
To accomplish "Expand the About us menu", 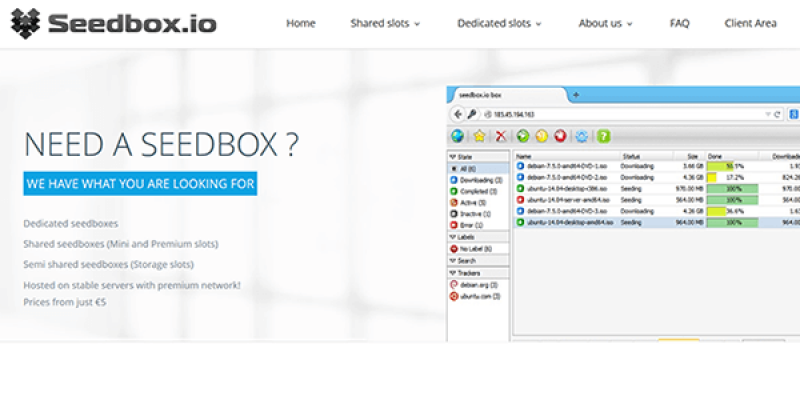I will [605, 23].
